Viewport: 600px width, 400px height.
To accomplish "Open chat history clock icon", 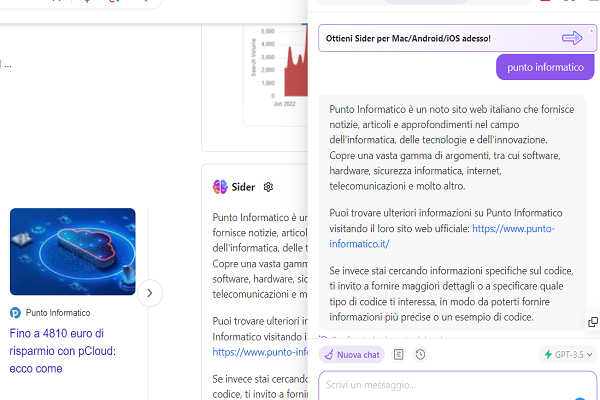I will coord(420,354).
